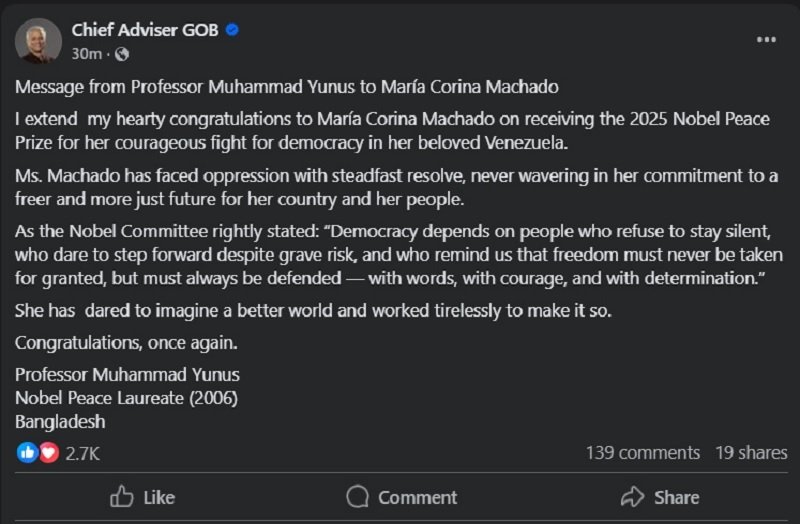Image resolution: width=800 pixels, height=524 pixels.
Task: Click the red heart reaction icon
Action: (49, 452)
